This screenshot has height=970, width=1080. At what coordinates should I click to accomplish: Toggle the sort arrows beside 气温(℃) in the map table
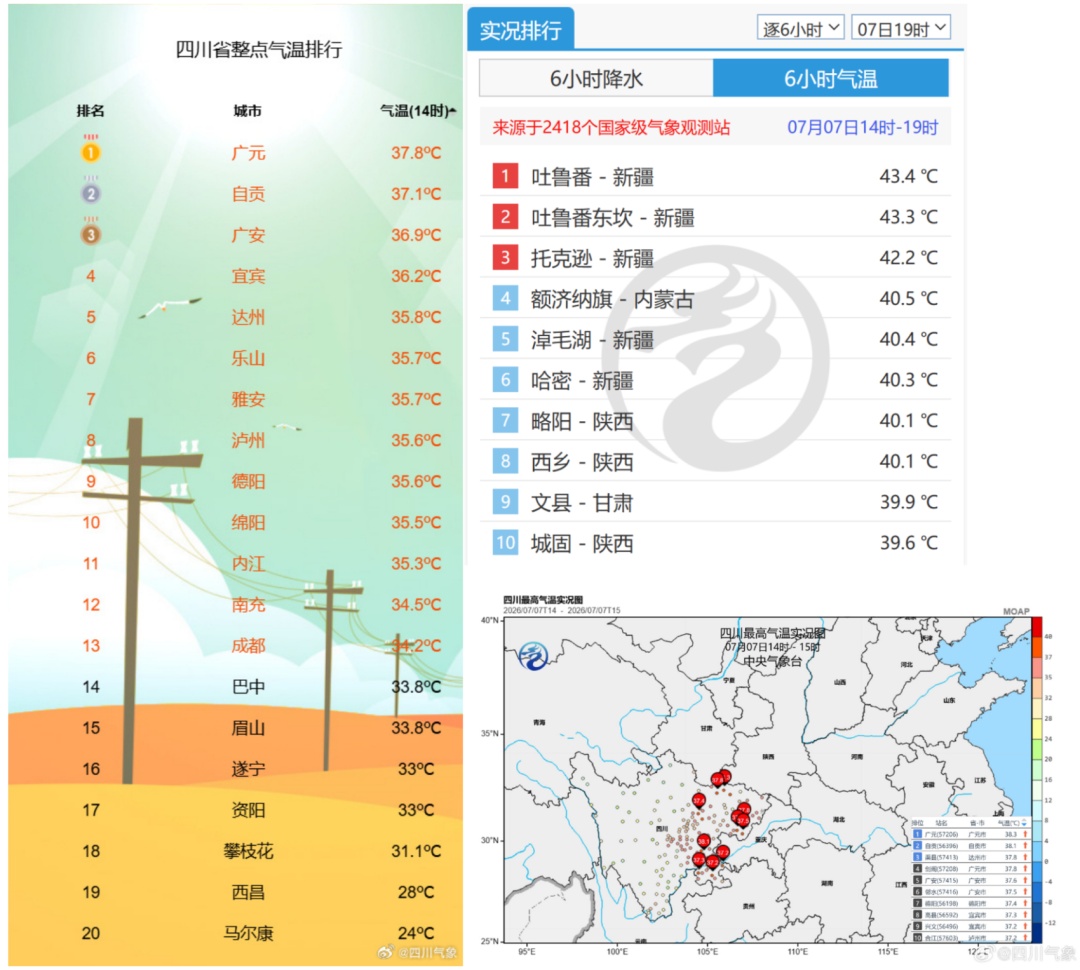pos(1024,823)
